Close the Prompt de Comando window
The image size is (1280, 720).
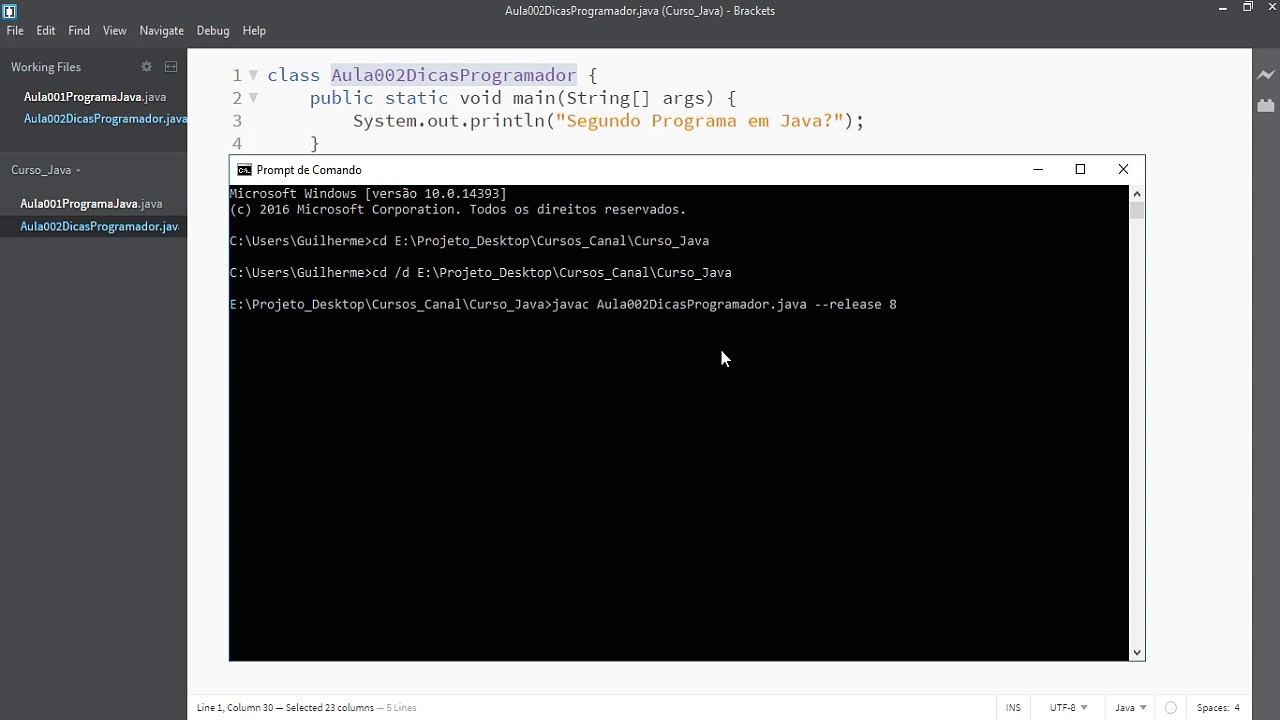(x=1123, y=170)
